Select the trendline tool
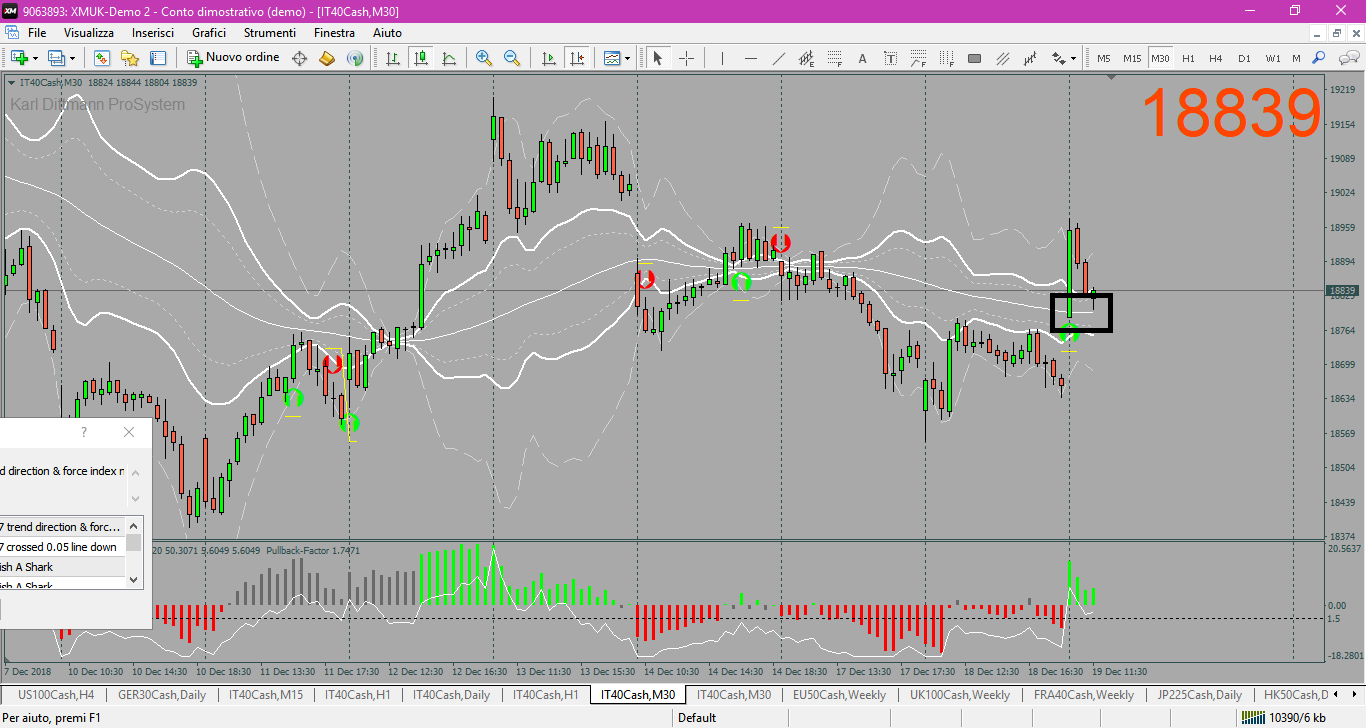Viewport: 1366px width, 728px height. point(778,58)
